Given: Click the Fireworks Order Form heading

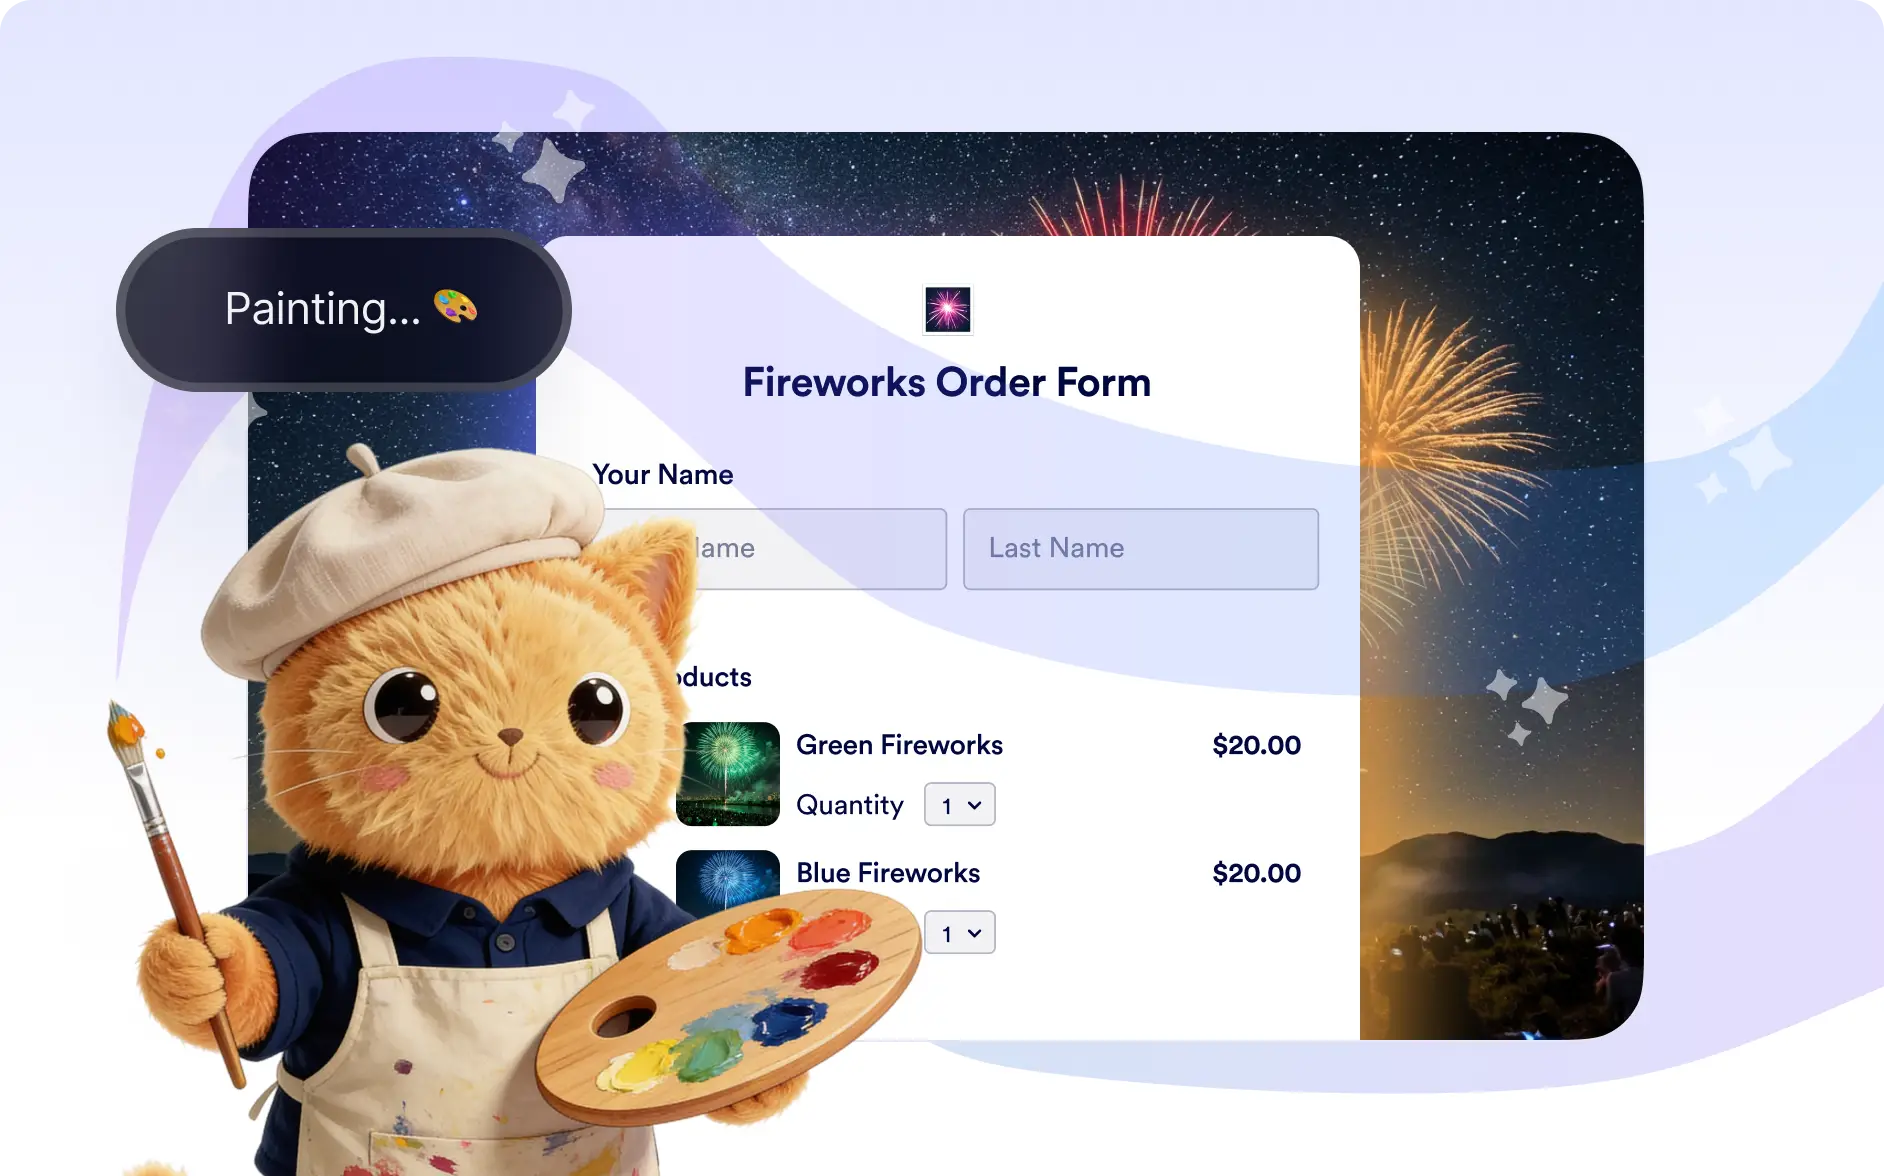Looking at the screenshot, I should pyautogui.click(x=947, y=382).
